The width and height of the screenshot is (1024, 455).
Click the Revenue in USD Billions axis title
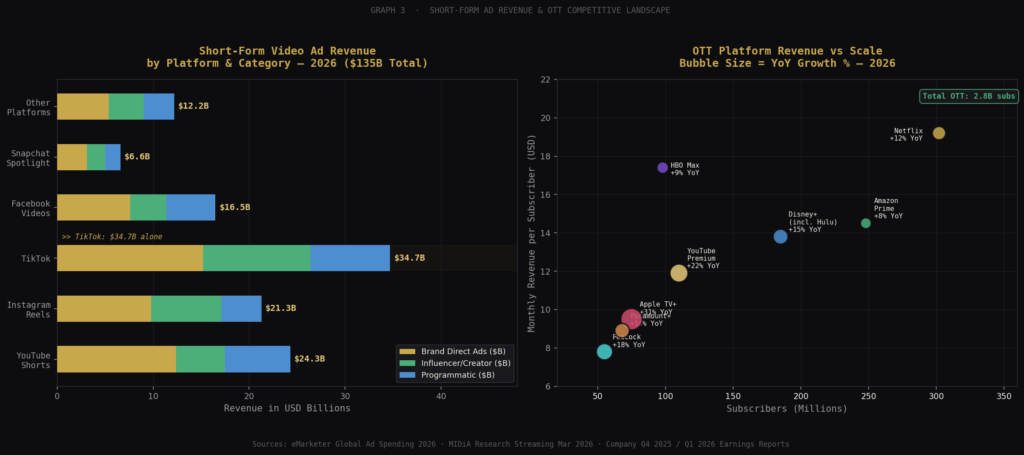(287, 408)
